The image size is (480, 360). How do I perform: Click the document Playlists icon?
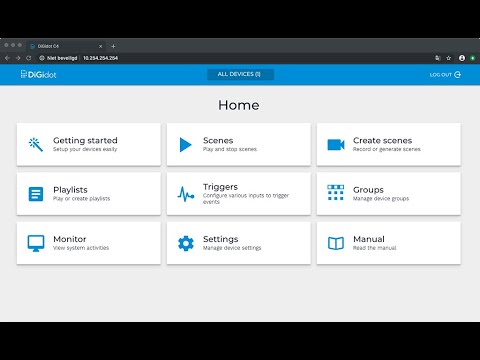click(36, 194)
